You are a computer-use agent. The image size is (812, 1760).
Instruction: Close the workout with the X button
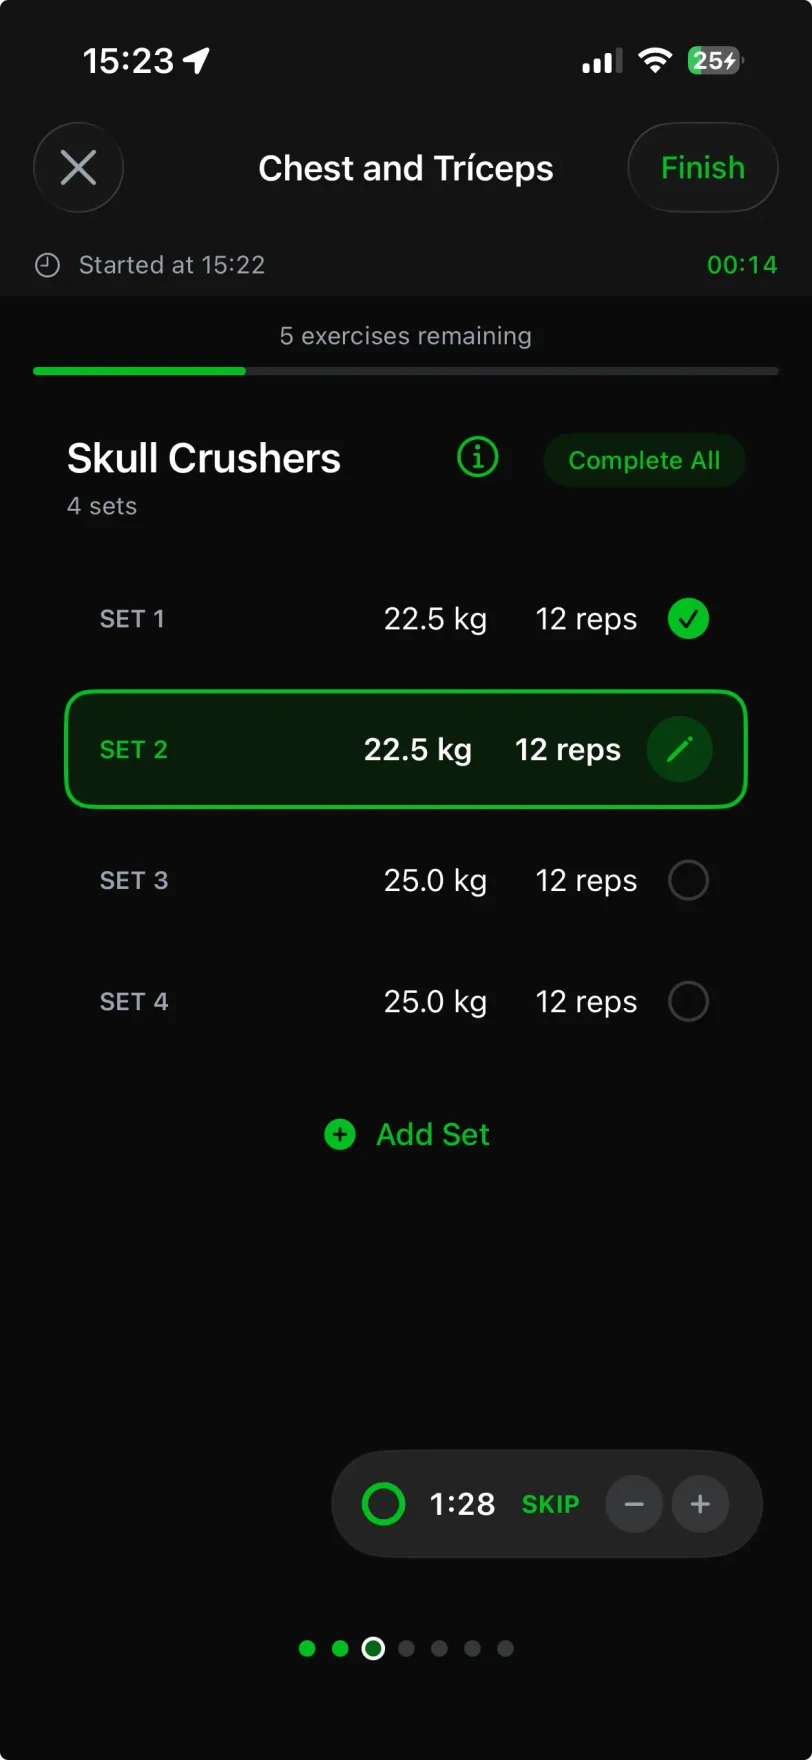click(x=78, y=168)
